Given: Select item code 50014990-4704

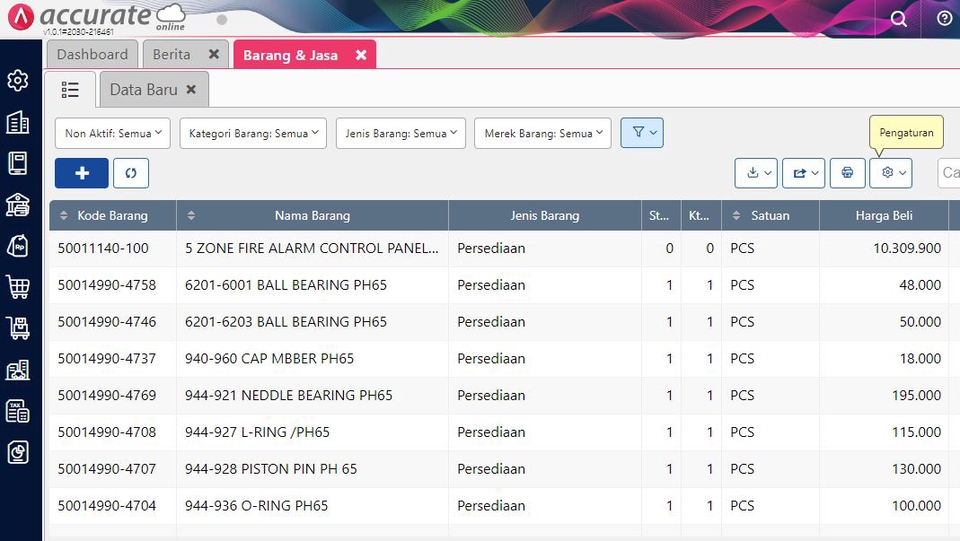Looking at the screenshot, I should tap(107, 506).
